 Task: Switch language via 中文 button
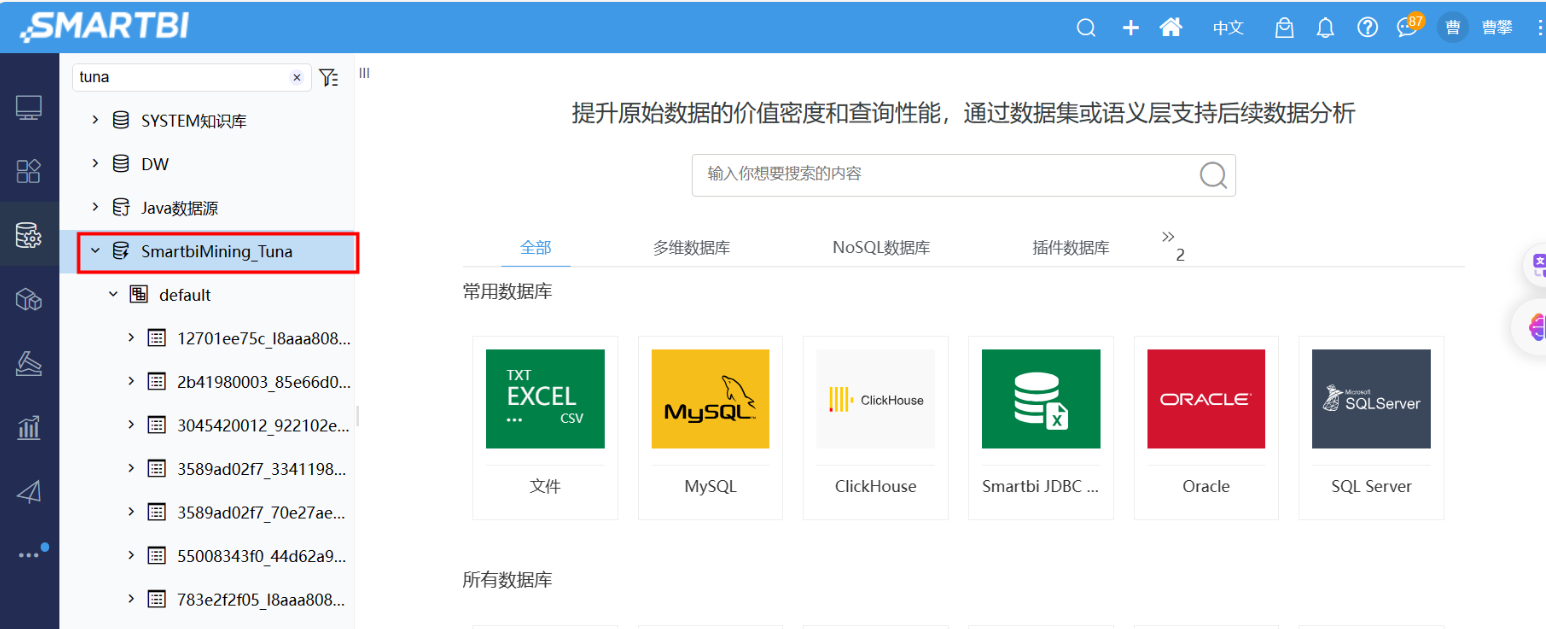coord(1228,28)
